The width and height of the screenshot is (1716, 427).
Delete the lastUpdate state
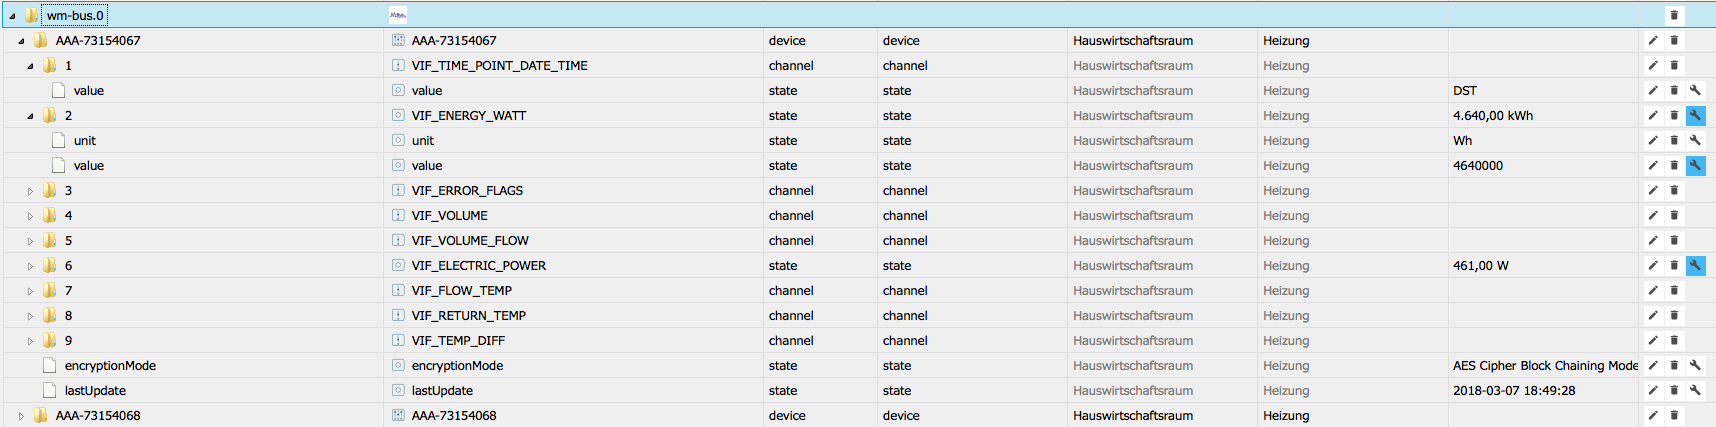click(x=1674, y=390)
